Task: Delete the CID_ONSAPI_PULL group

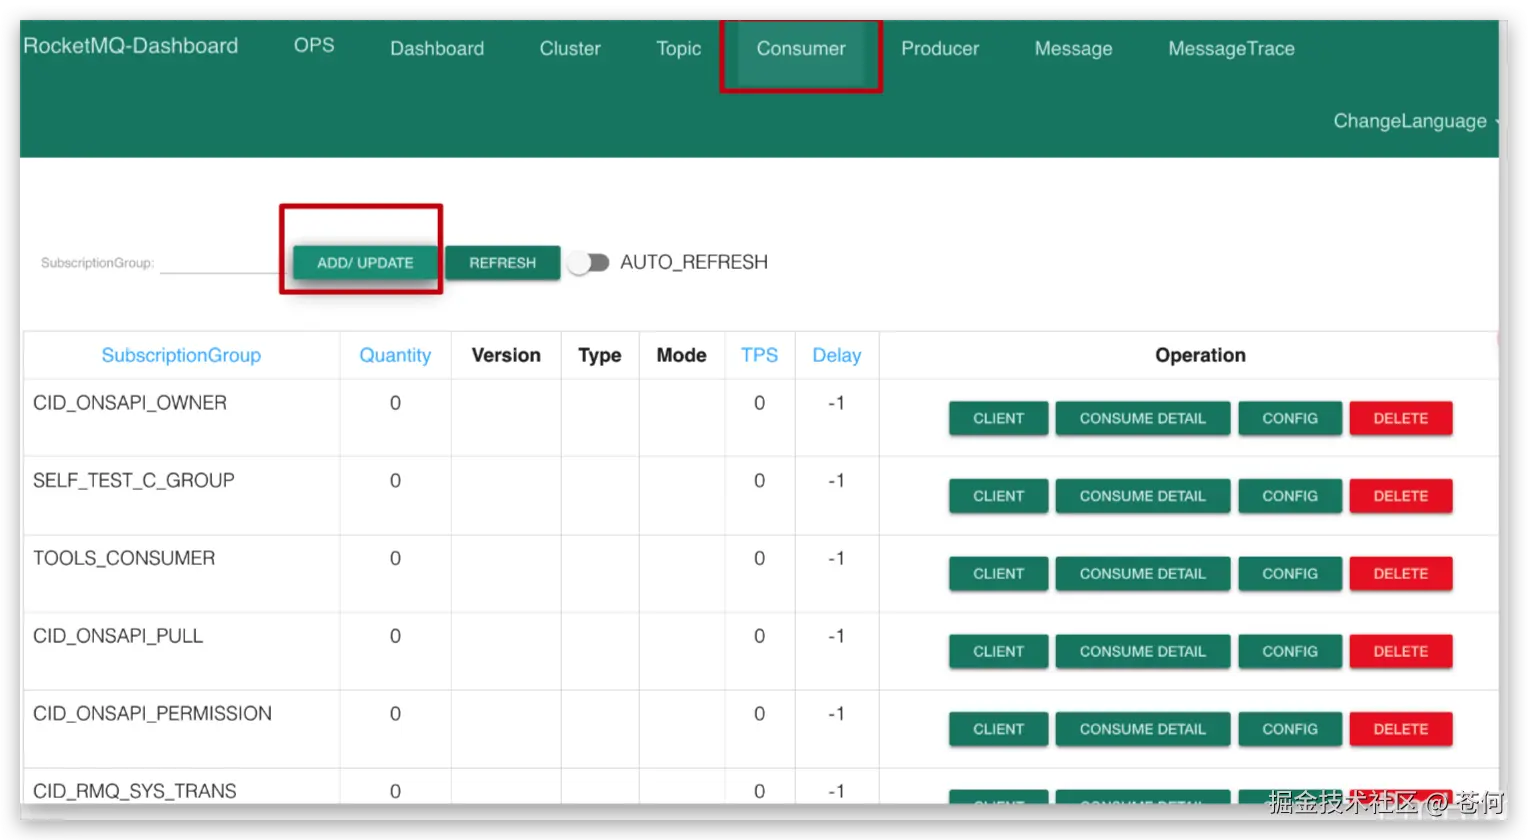Action: (1401, 651)
